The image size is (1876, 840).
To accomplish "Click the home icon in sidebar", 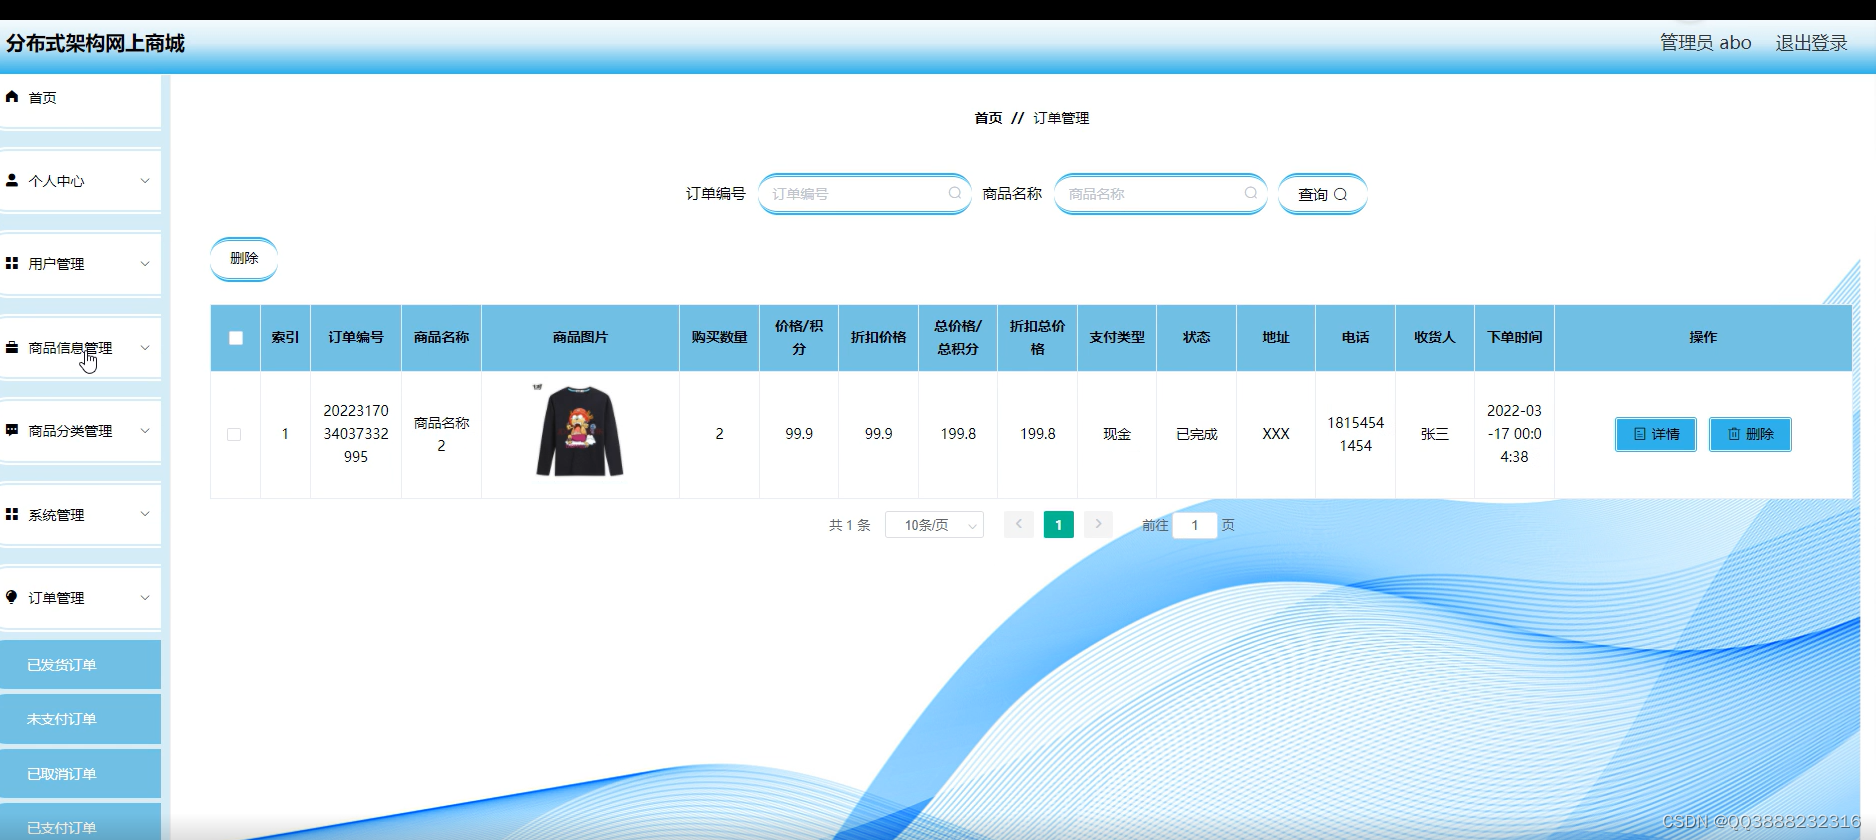I will pyautogui.click(x=12, y=97).
